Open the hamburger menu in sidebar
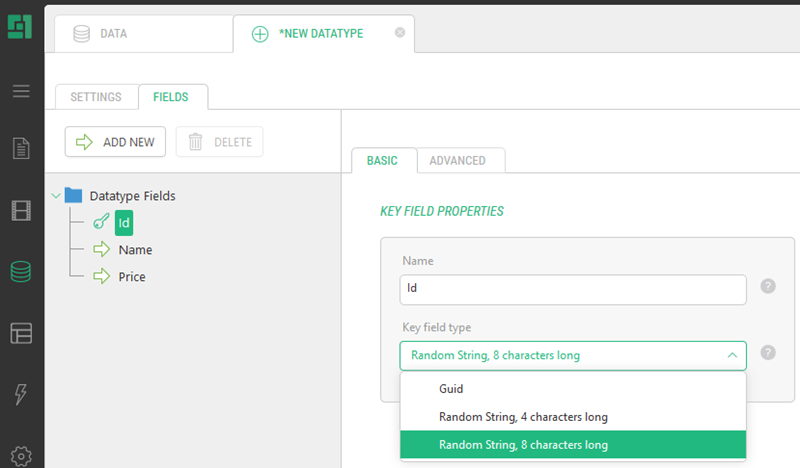Screen dimensions: 800x468 (21, 91)
